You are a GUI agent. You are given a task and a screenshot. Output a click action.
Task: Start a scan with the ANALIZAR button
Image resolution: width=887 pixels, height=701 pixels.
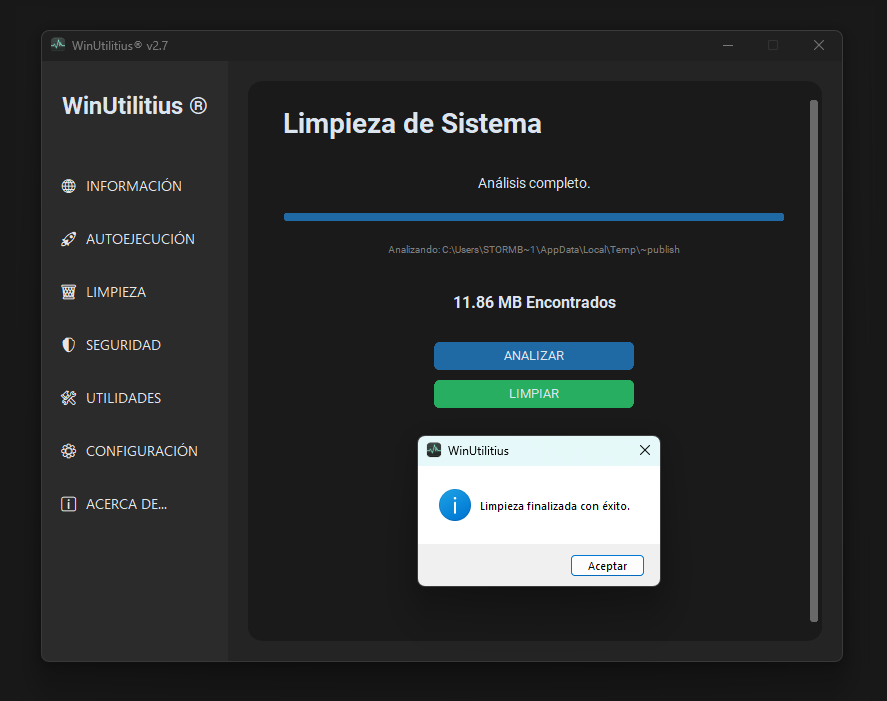click(x=533, y=356)
